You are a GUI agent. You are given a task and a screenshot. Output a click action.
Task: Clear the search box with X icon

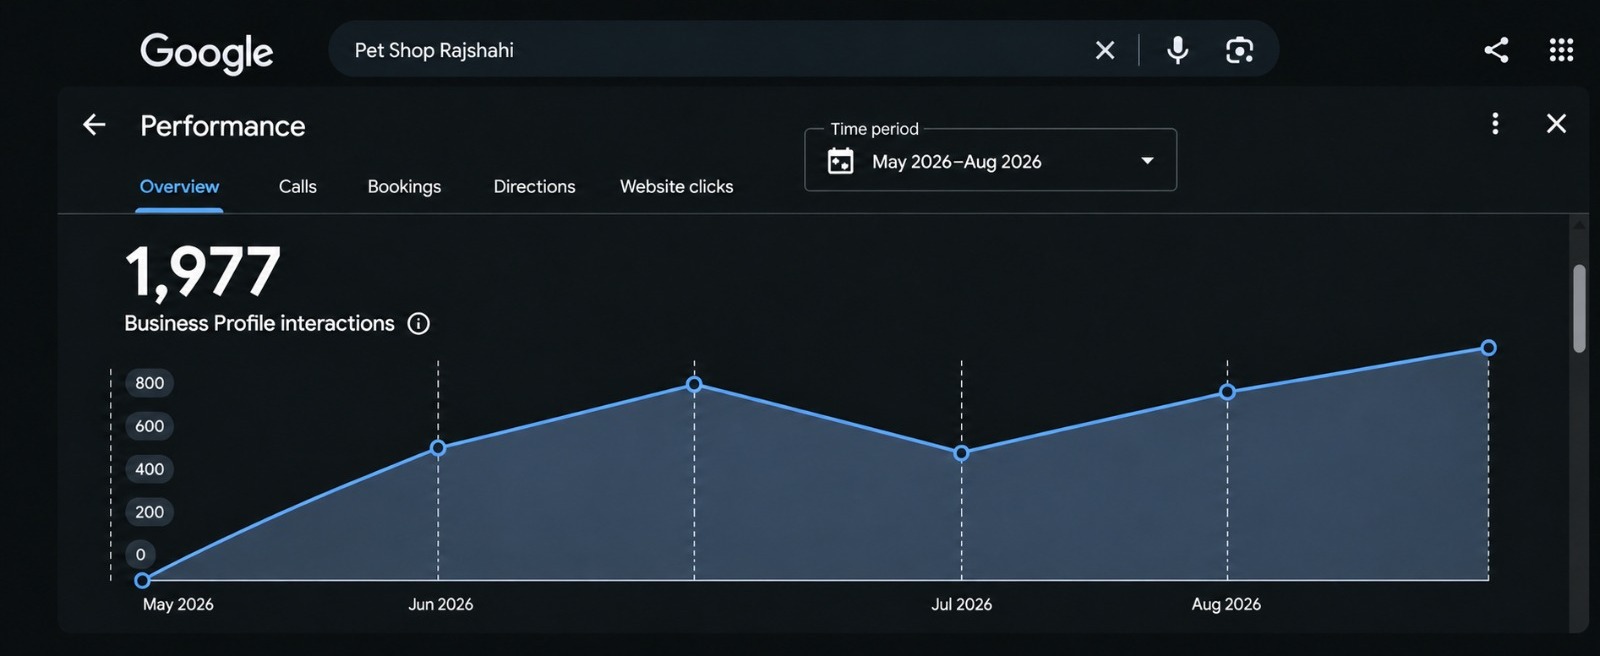click(x=1105, y=50)
